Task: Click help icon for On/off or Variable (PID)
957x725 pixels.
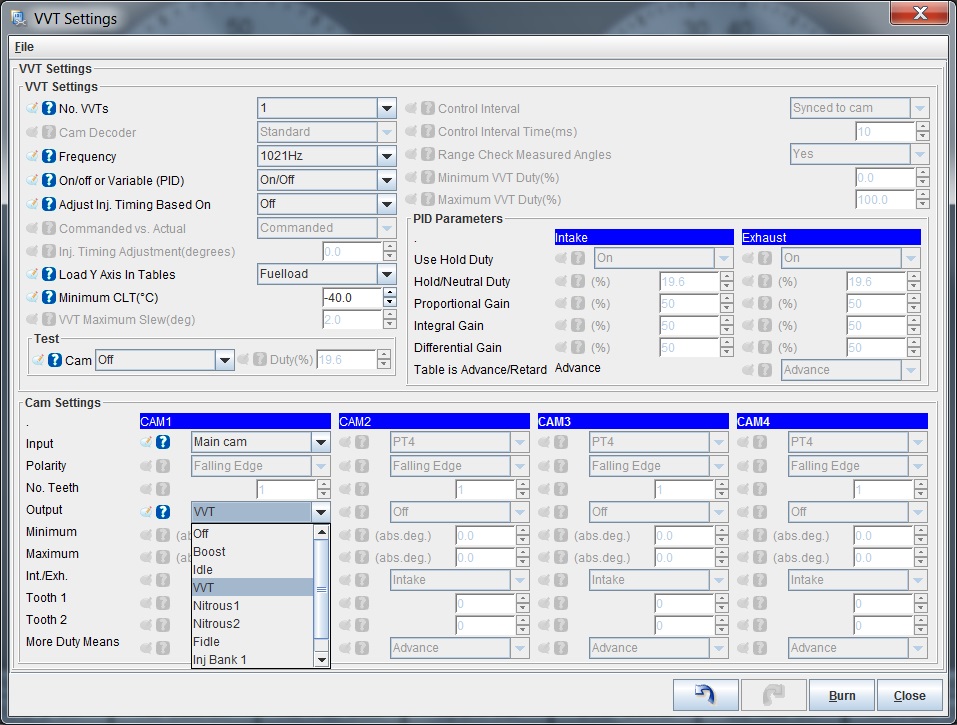Action: pyautogui.click(x=49, y=181)
